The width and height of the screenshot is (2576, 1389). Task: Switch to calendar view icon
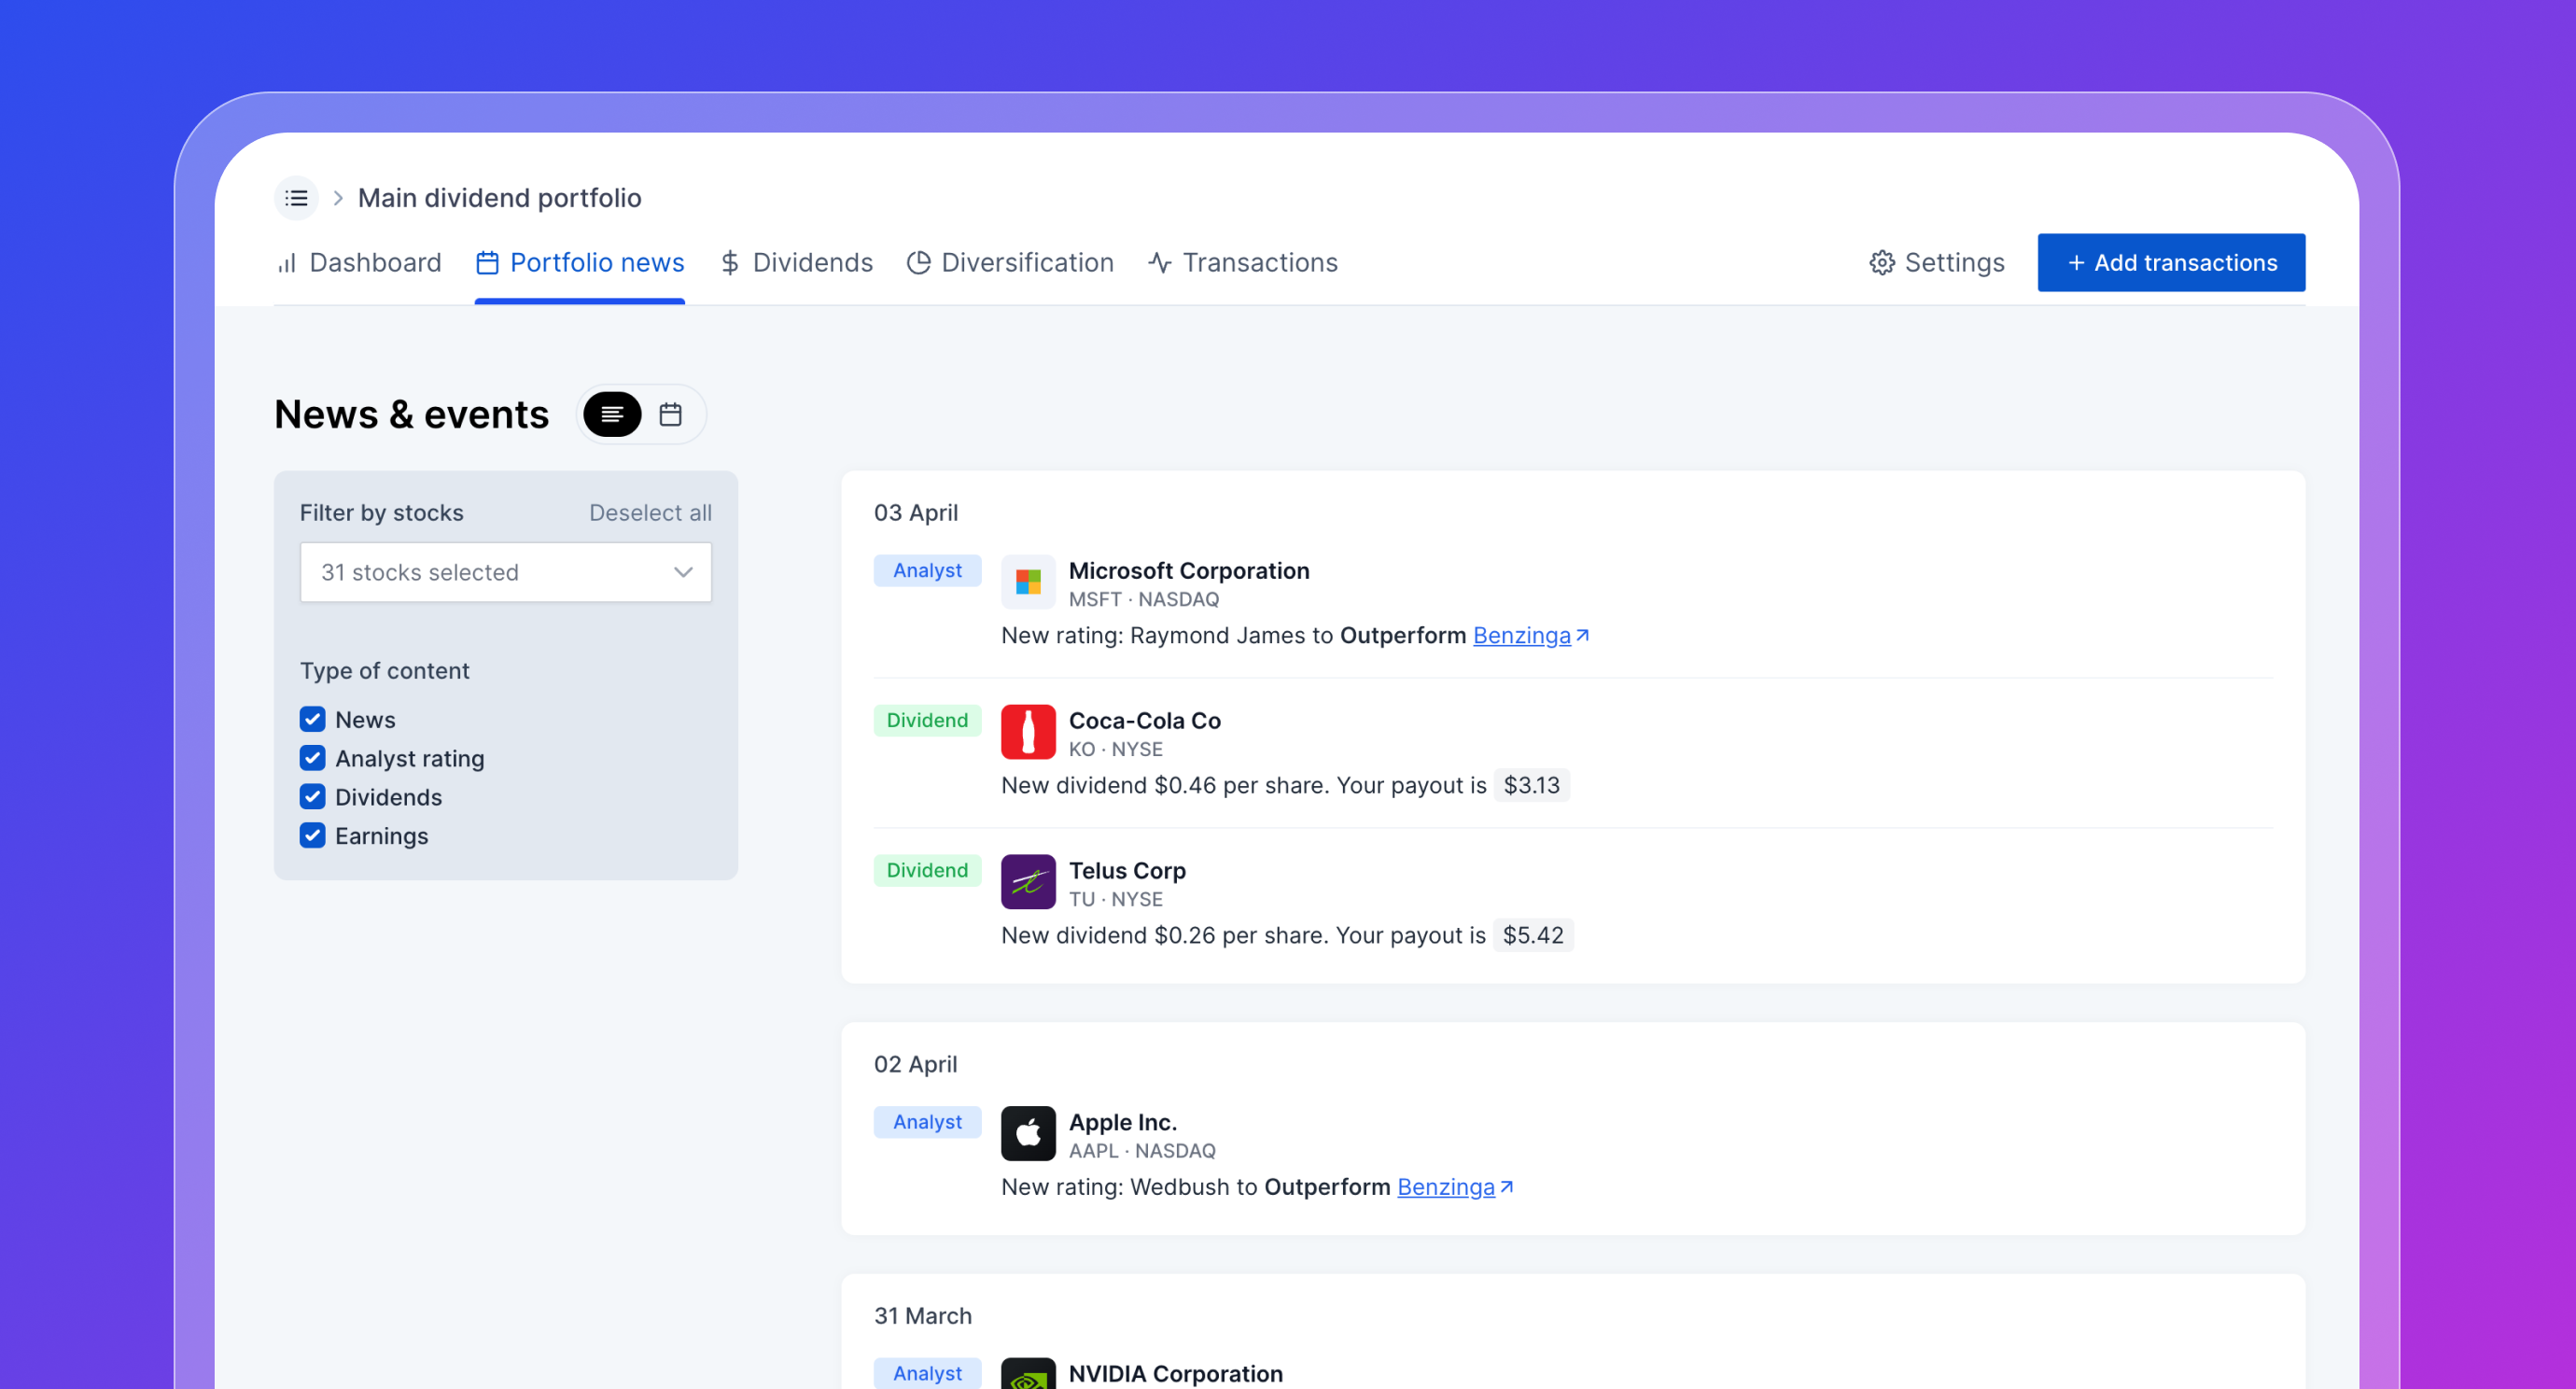(670, 414)
